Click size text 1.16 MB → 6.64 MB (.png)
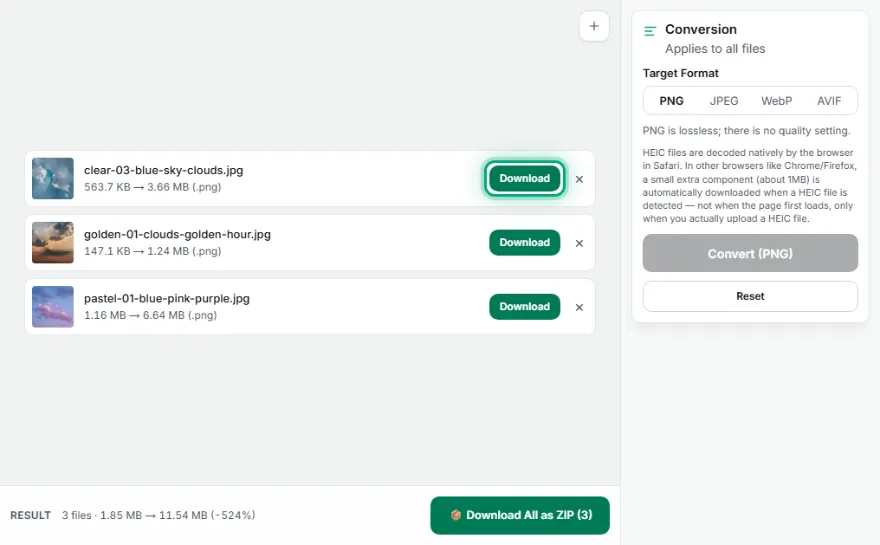The width and height of the screenshot is (880, 545). (150, 315)
